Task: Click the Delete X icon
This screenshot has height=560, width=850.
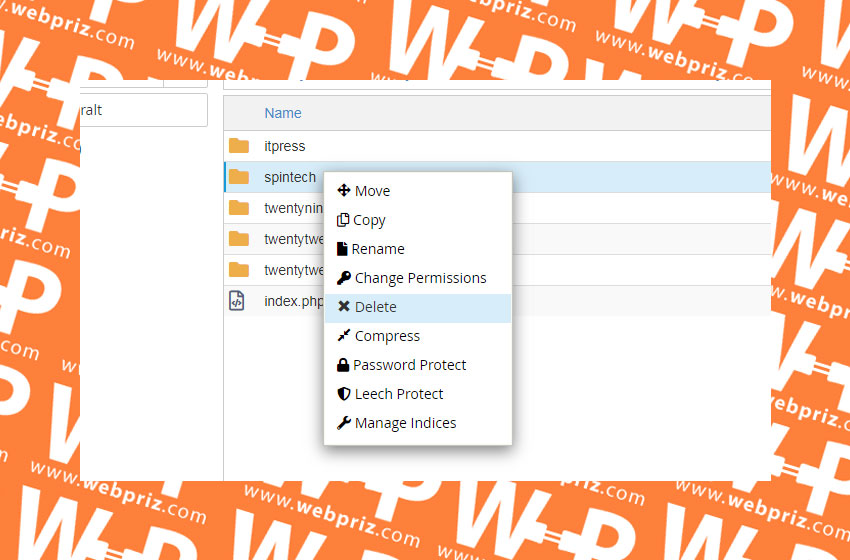Action: pos(344,306)
